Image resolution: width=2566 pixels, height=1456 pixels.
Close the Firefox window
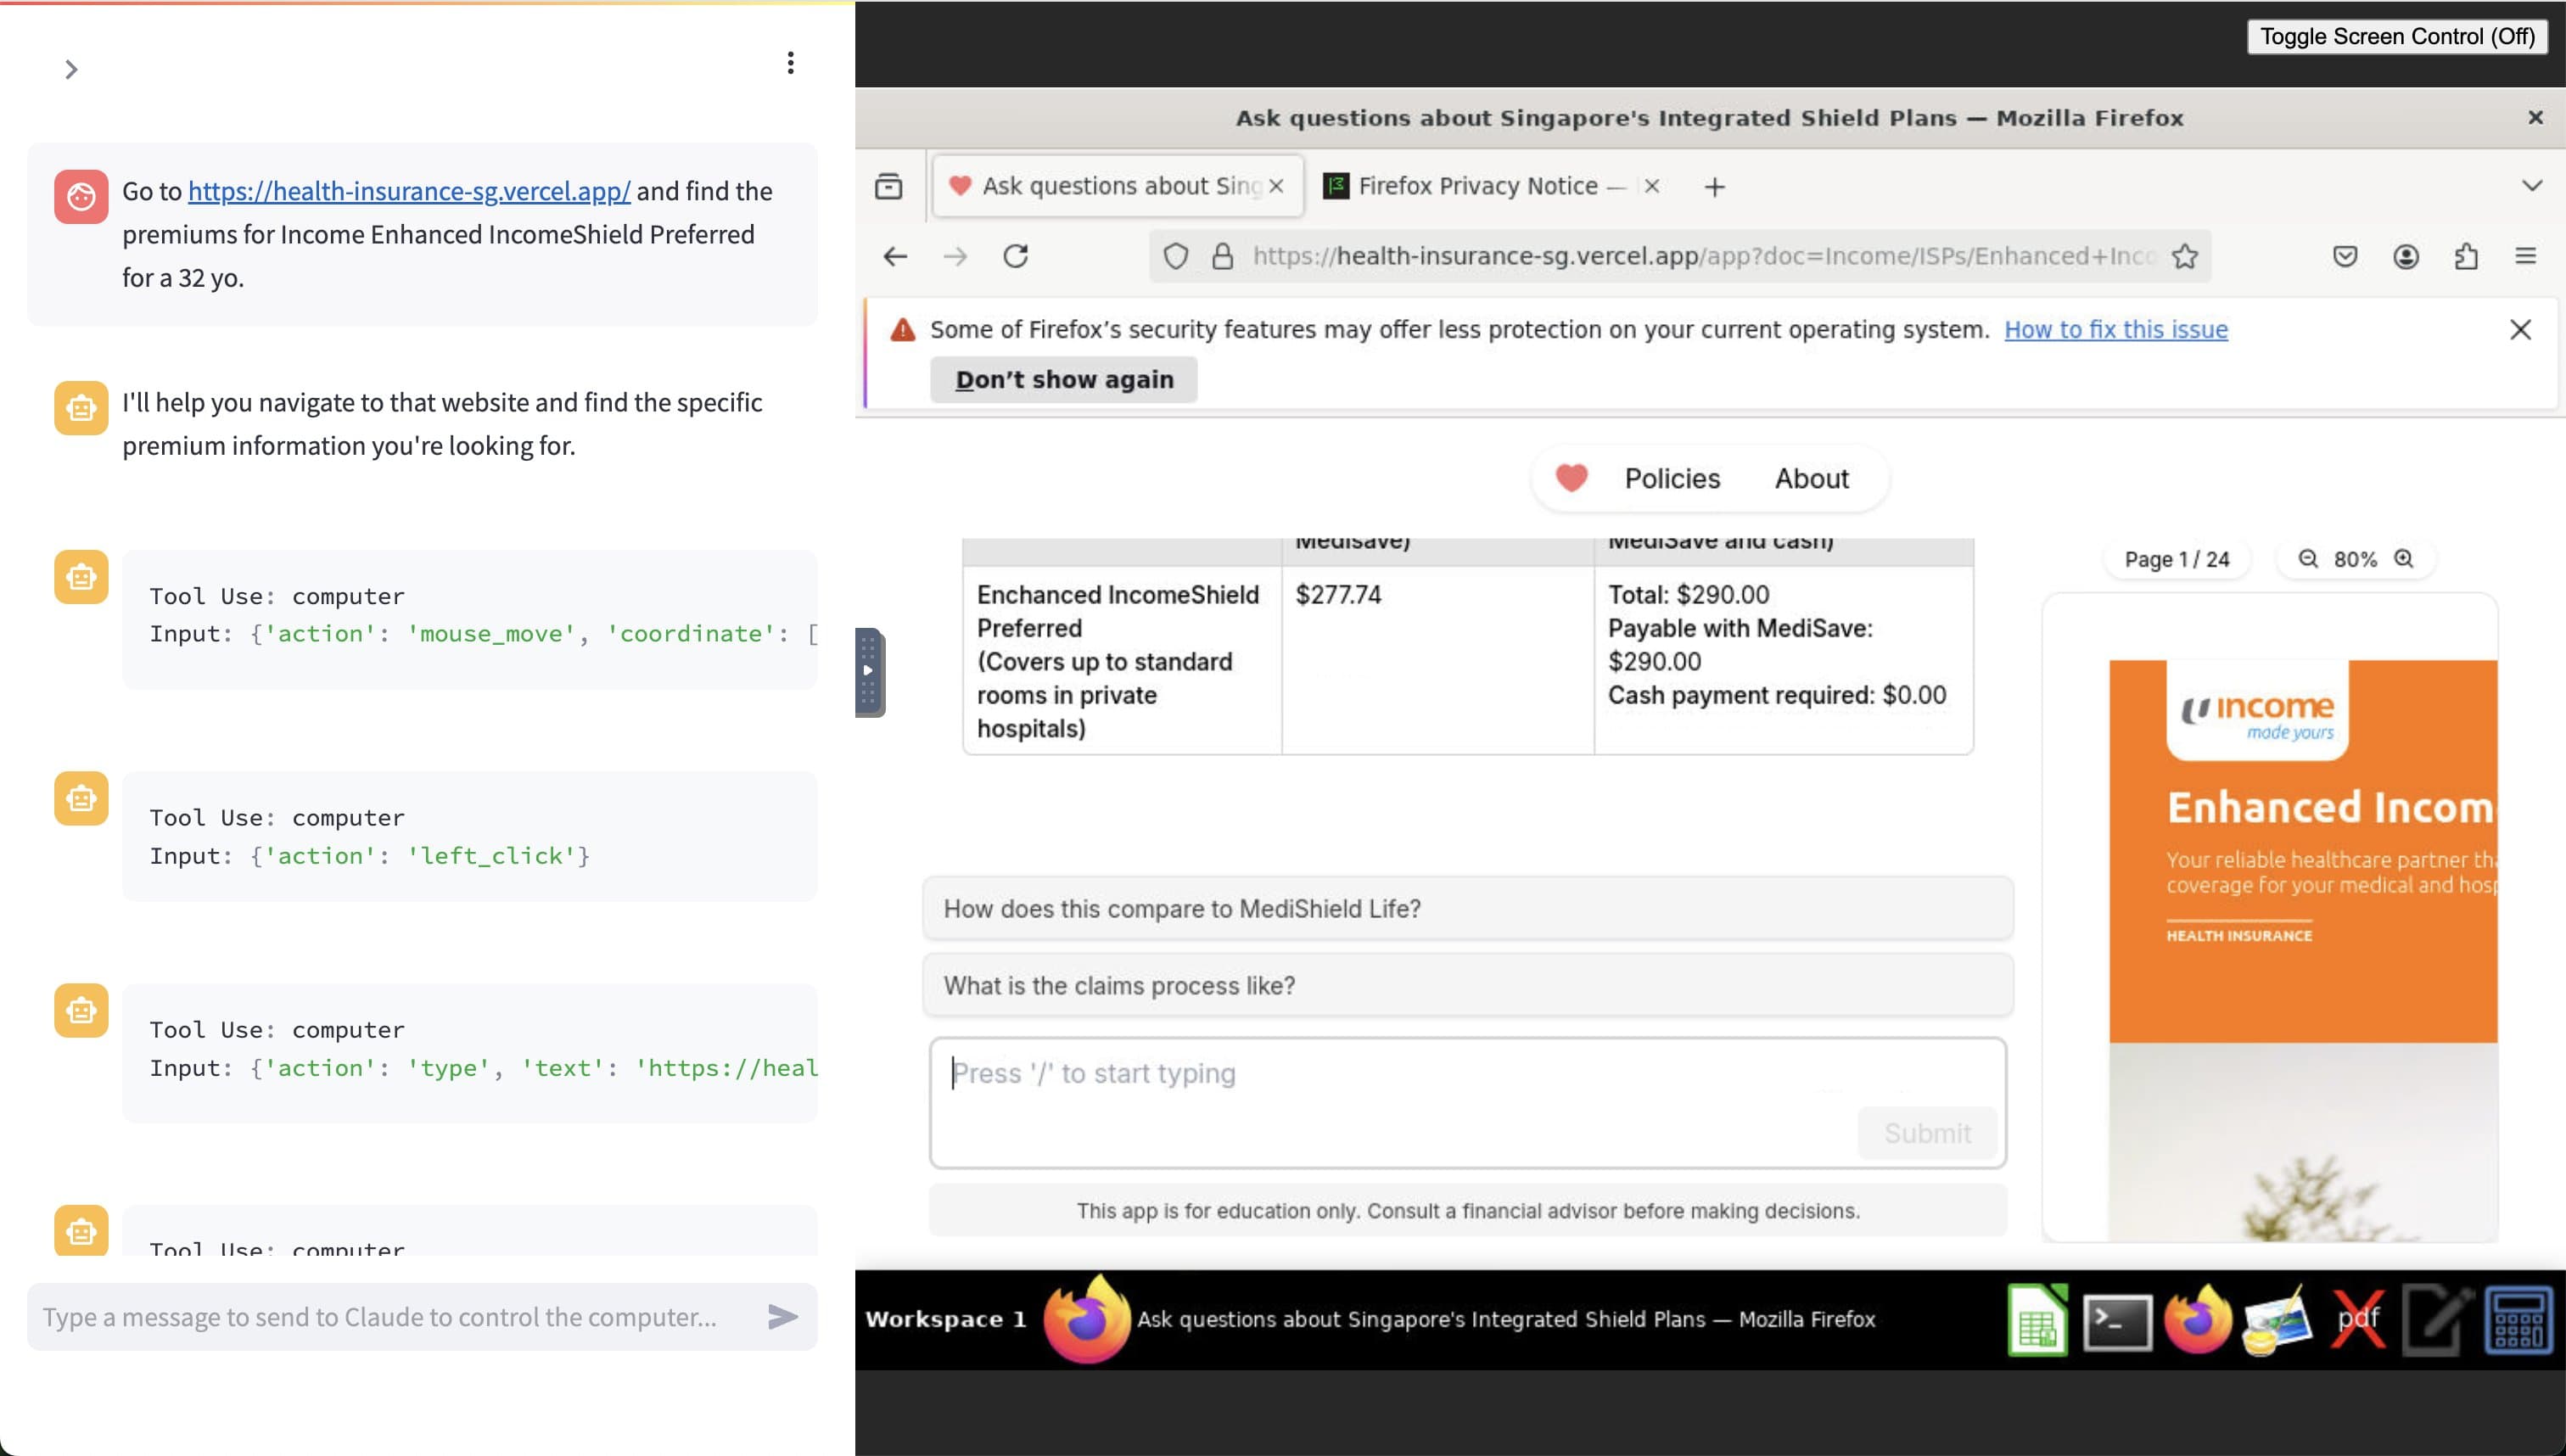click(2535, 118)
